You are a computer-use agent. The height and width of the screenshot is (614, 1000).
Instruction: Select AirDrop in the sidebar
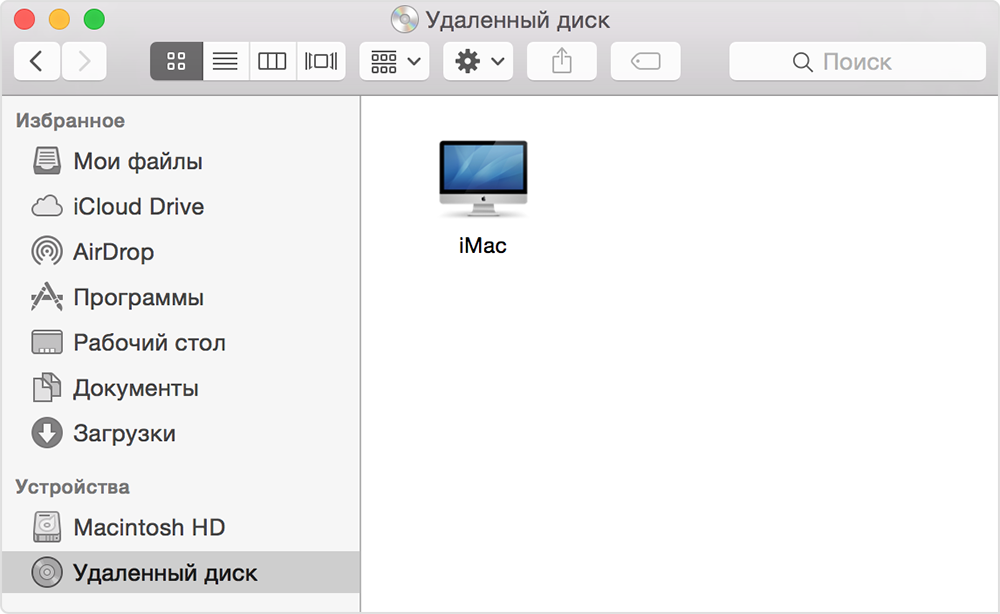113,252
